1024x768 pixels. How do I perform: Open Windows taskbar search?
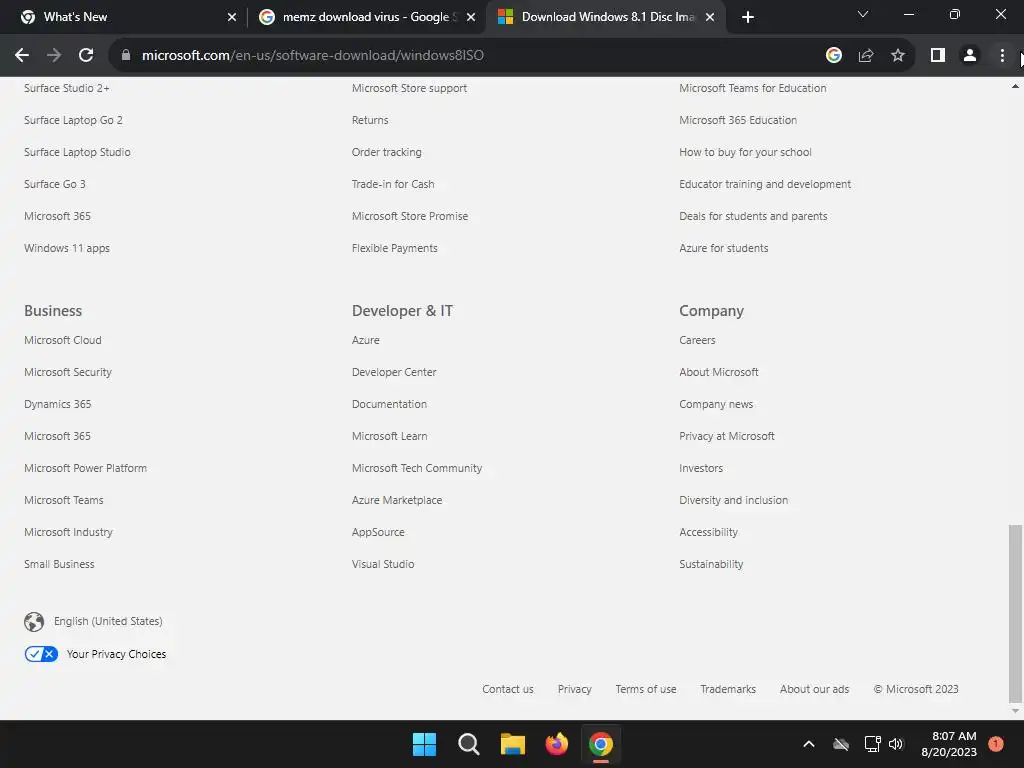(469, 744)
